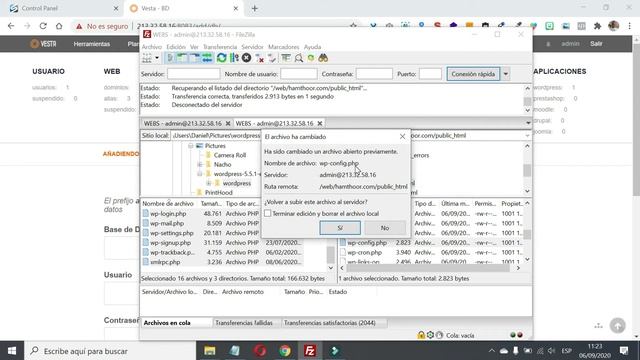Click the gear speed limits status icon
This screenshot has width=640, height=360.
point(430,335)
